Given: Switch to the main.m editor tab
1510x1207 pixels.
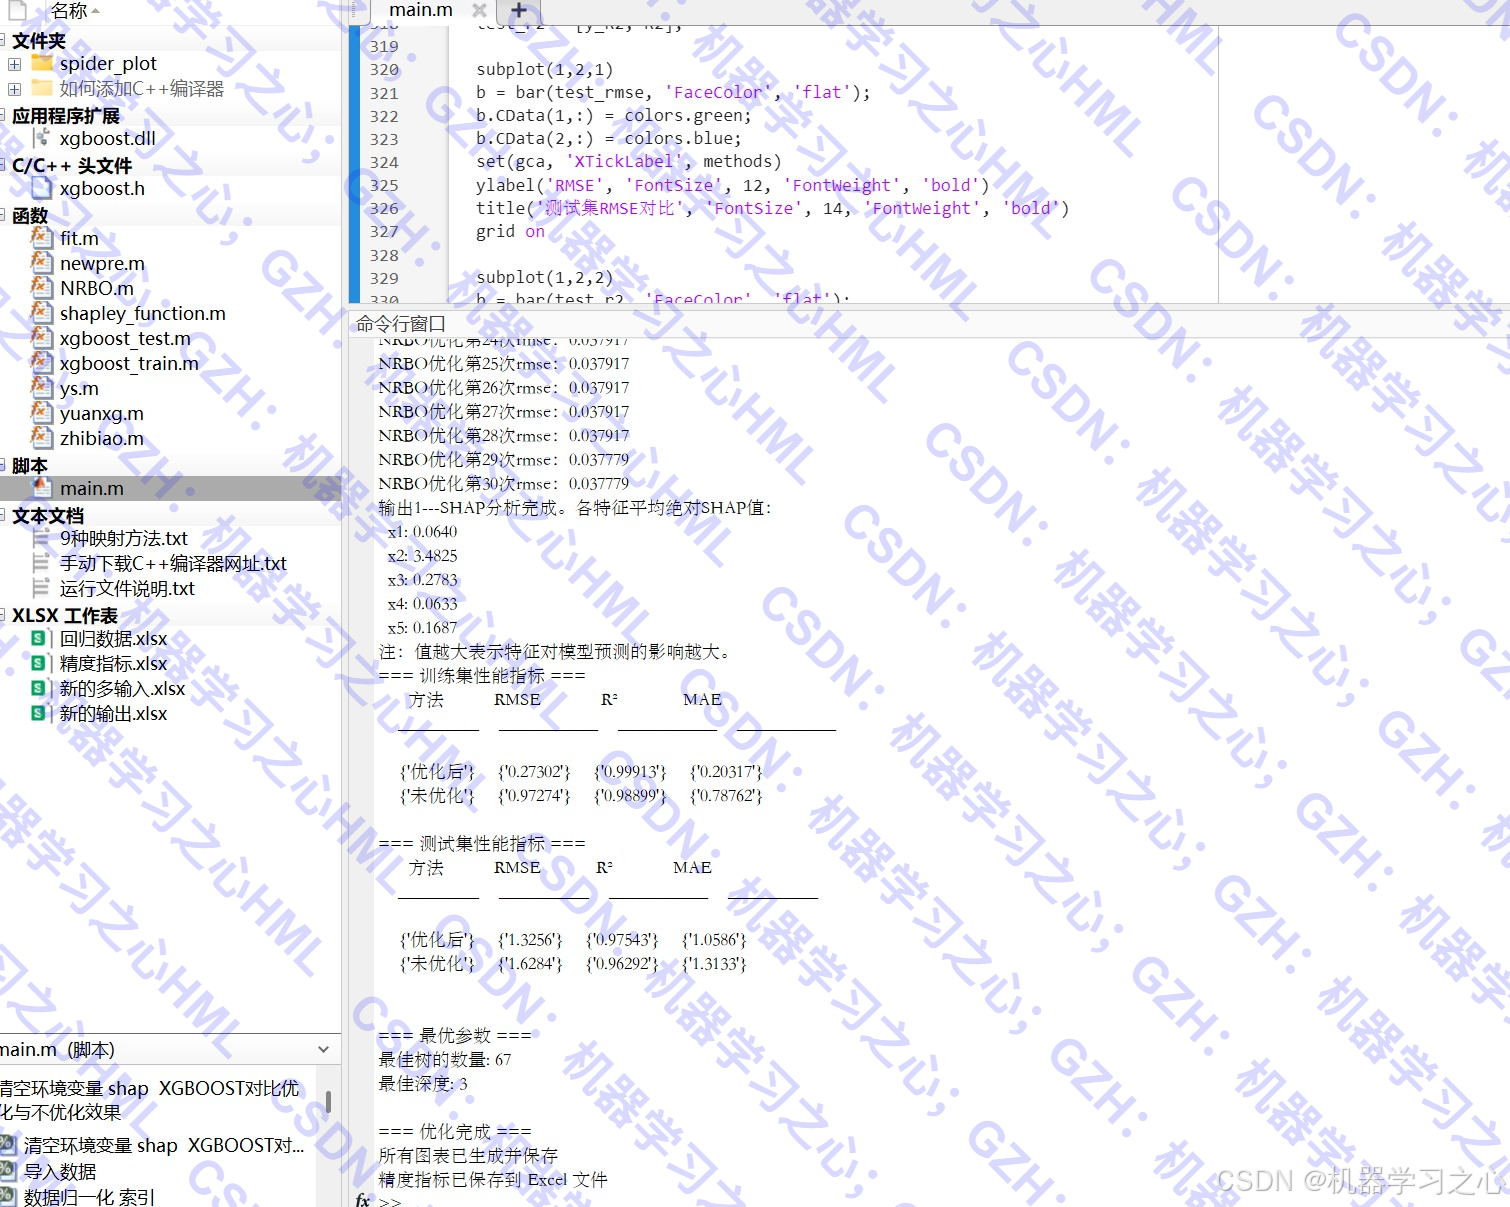Looking at the screenshot, I should [x=421, y=10].
